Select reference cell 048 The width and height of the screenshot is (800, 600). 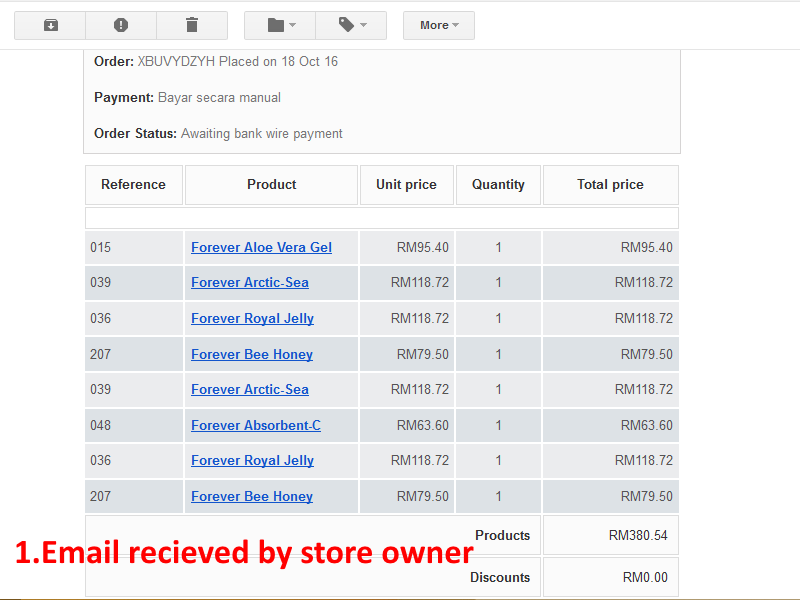pyautogui.click(x=134, y=425)
